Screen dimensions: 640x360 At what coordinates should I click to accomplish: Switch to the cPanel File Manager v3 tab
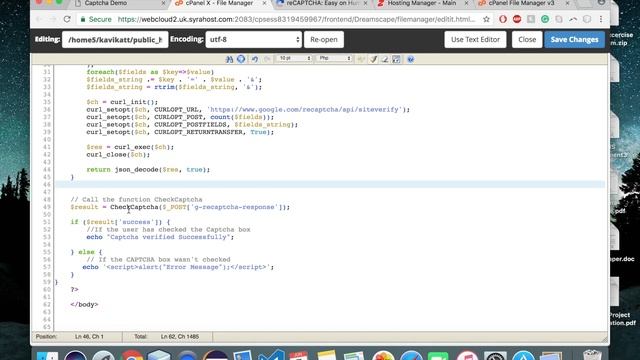click(x=521, y=3)
